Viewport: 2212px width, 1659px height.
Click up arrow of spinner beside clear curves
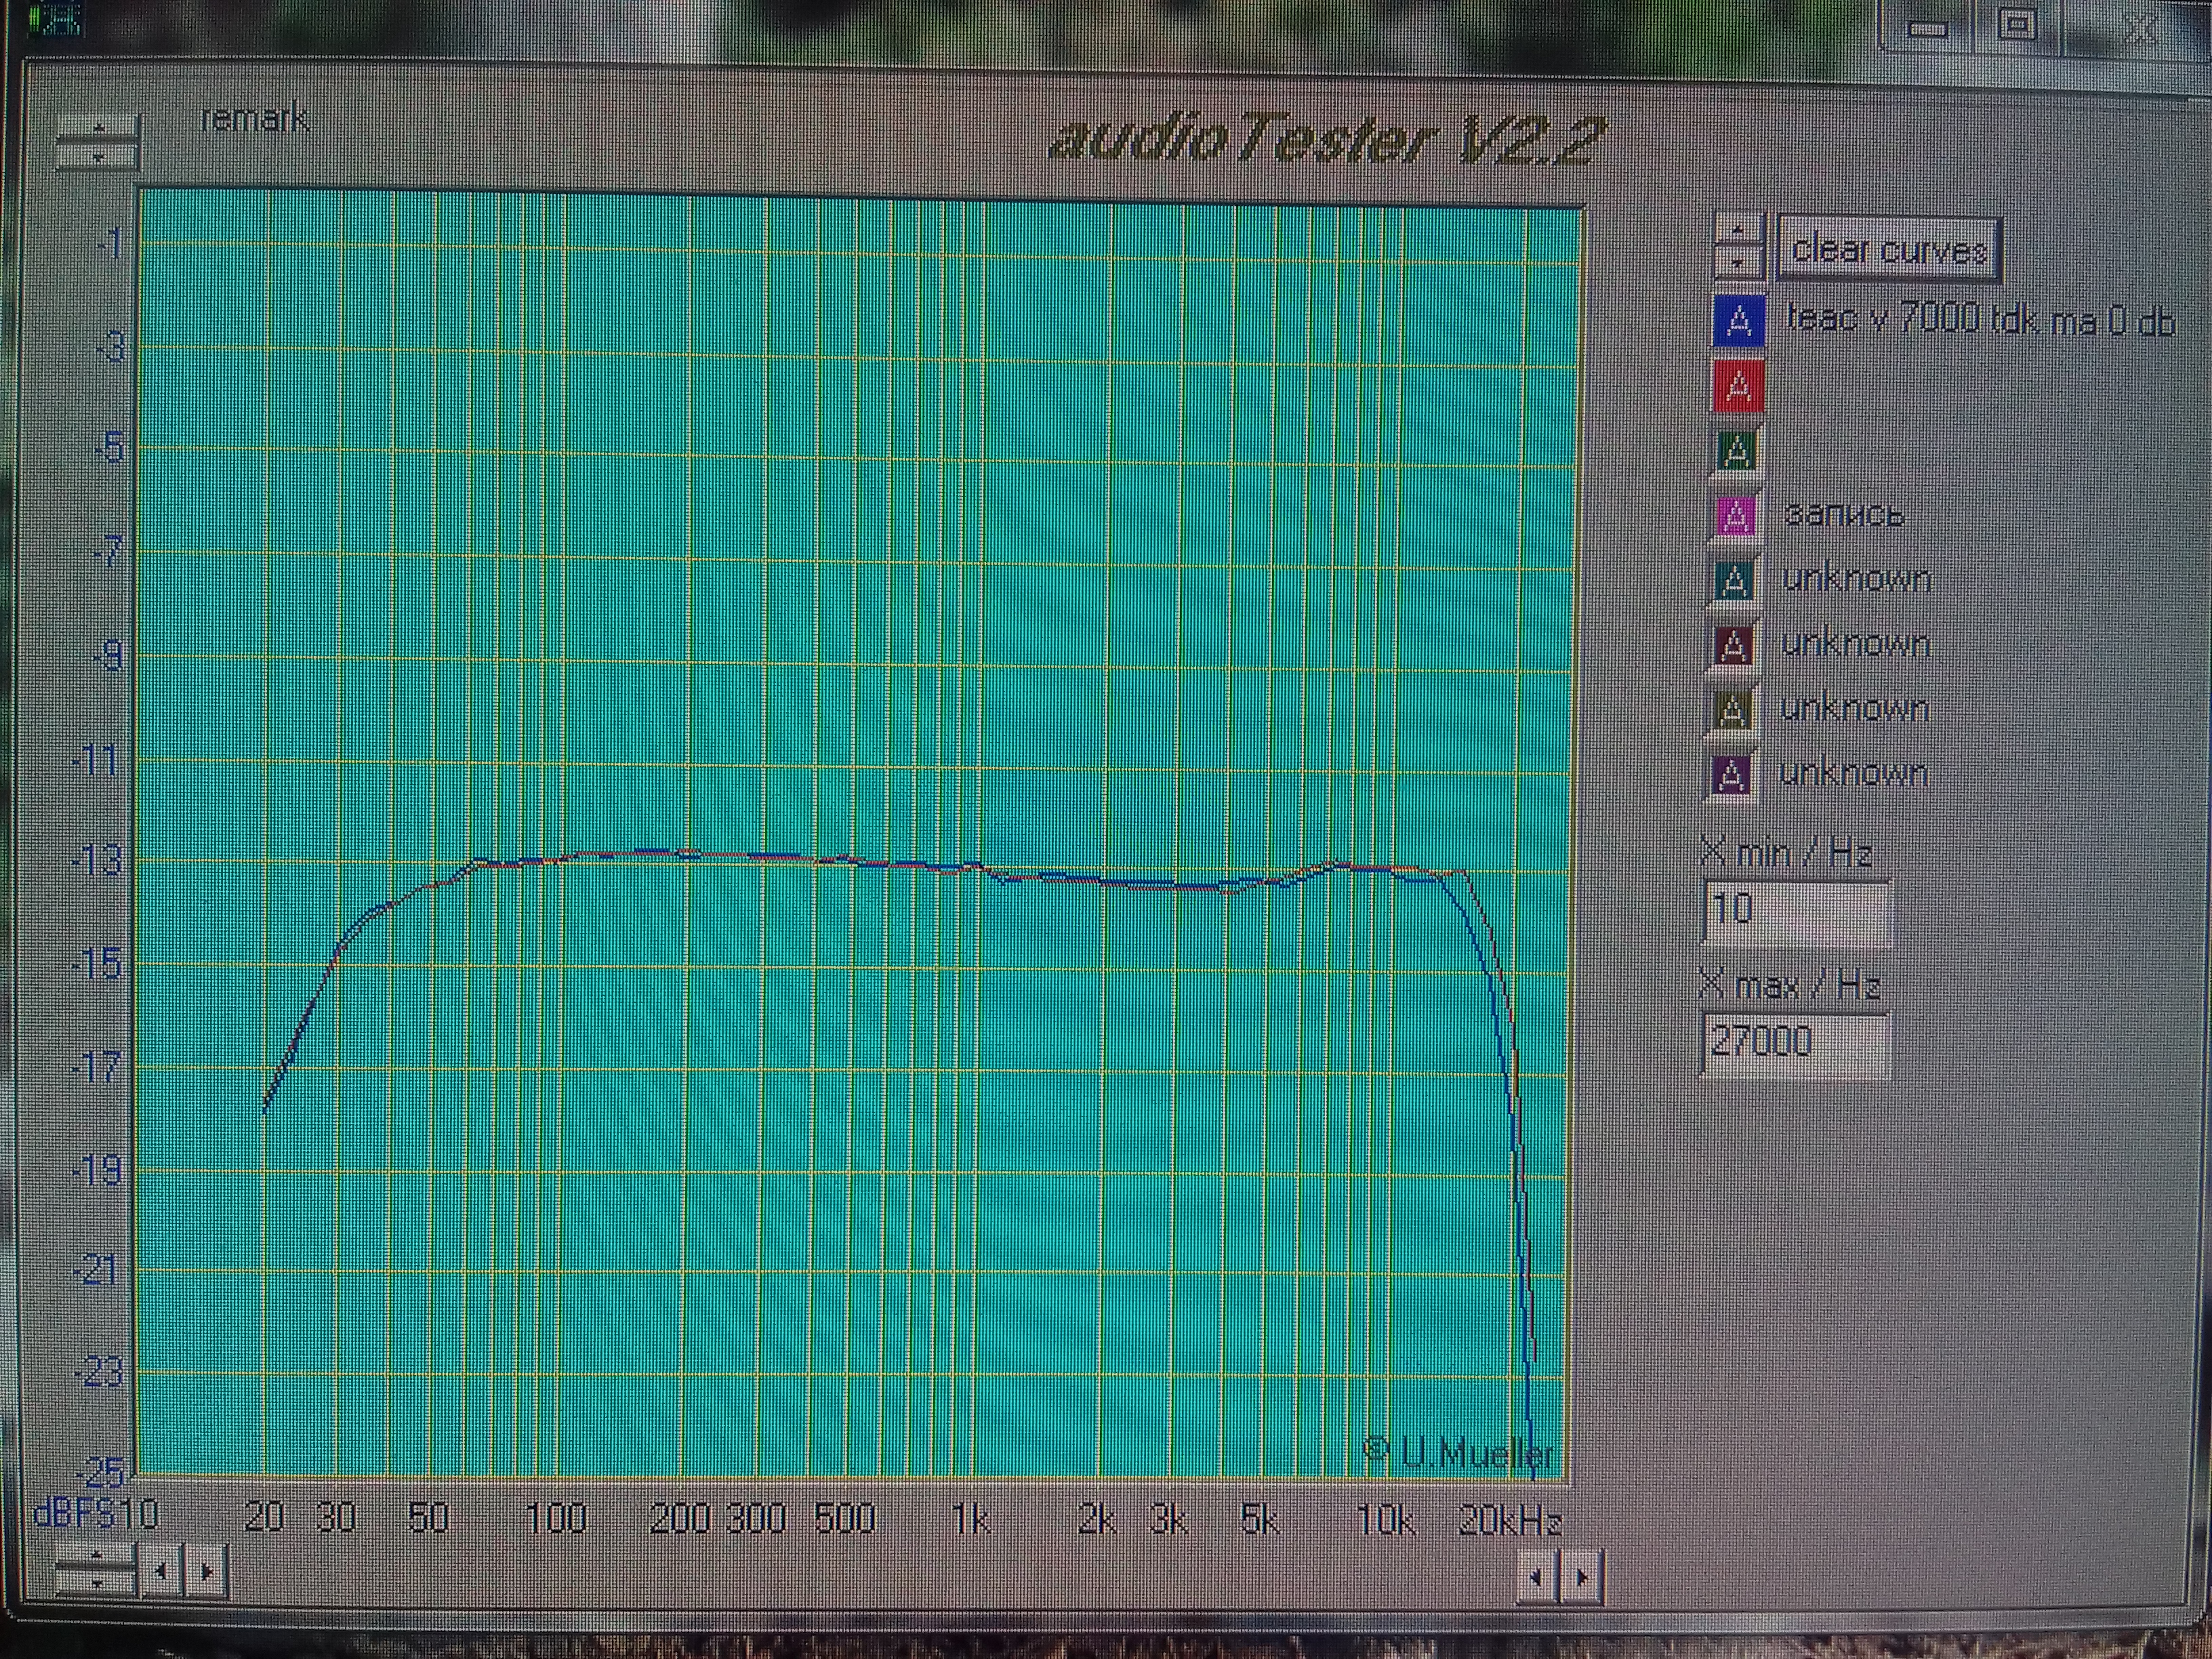(x=1740, y=230)
